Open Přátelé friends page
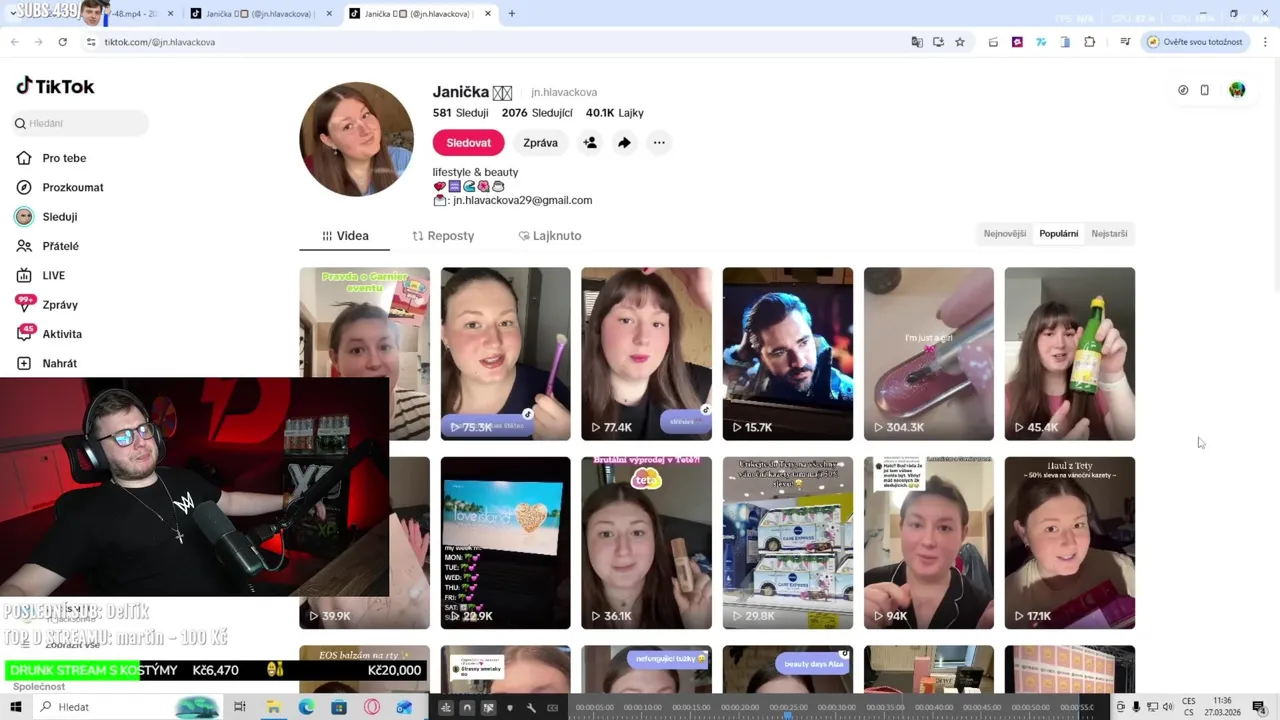The width and height of the screenshot is (1280, 720). pos(60,246)
